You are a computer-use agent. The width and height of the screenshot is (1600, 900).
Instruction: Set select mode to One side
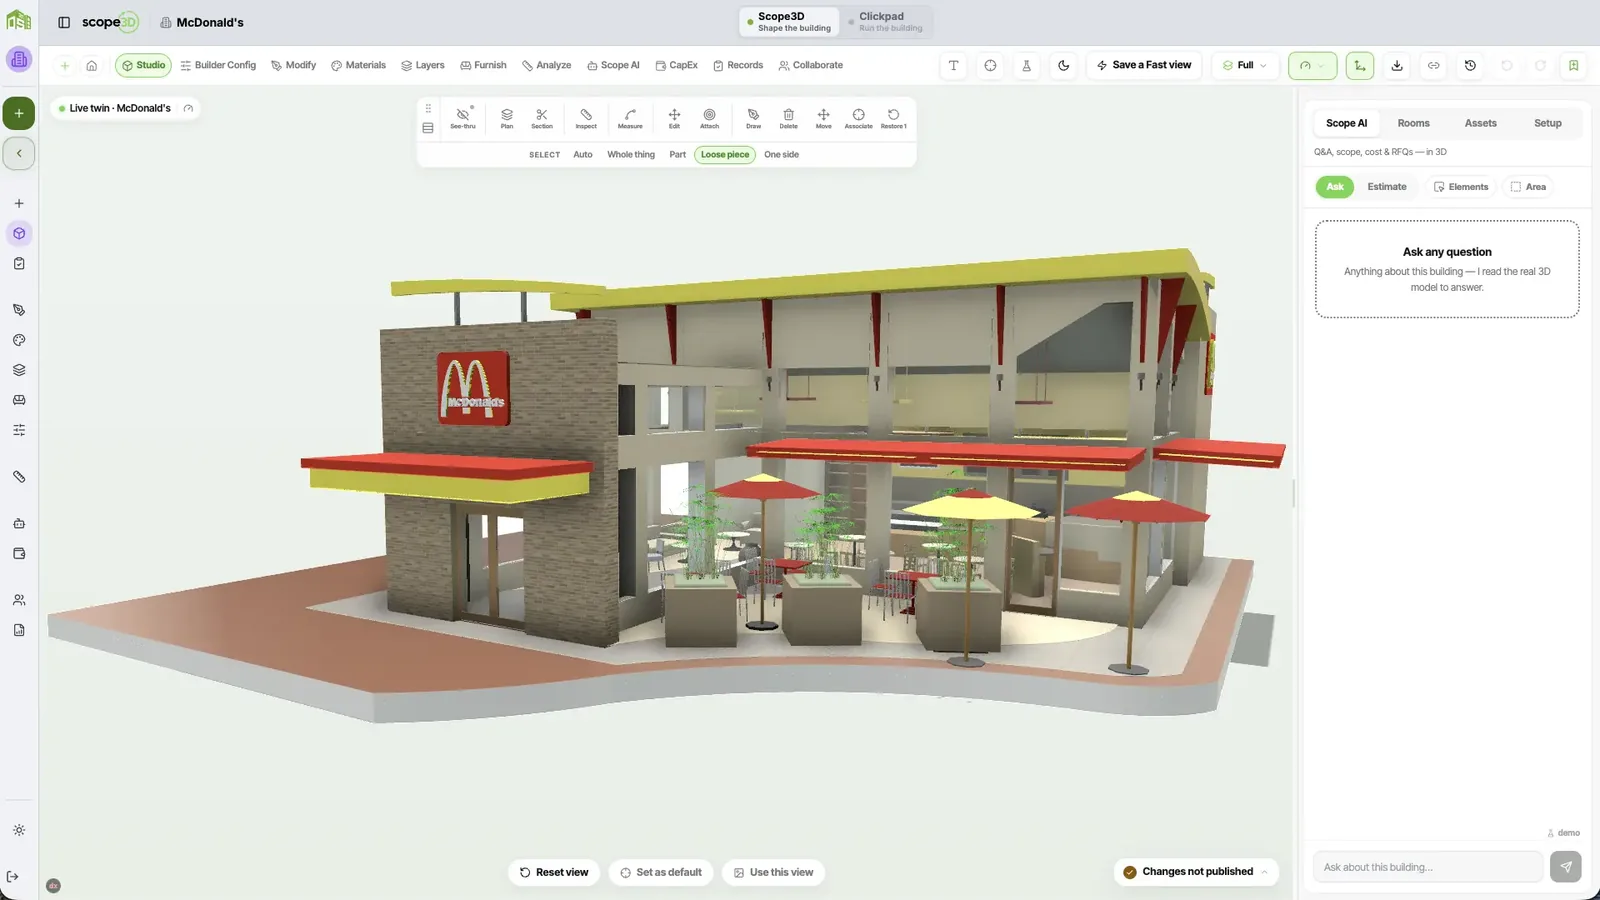(x=781, y=155)
